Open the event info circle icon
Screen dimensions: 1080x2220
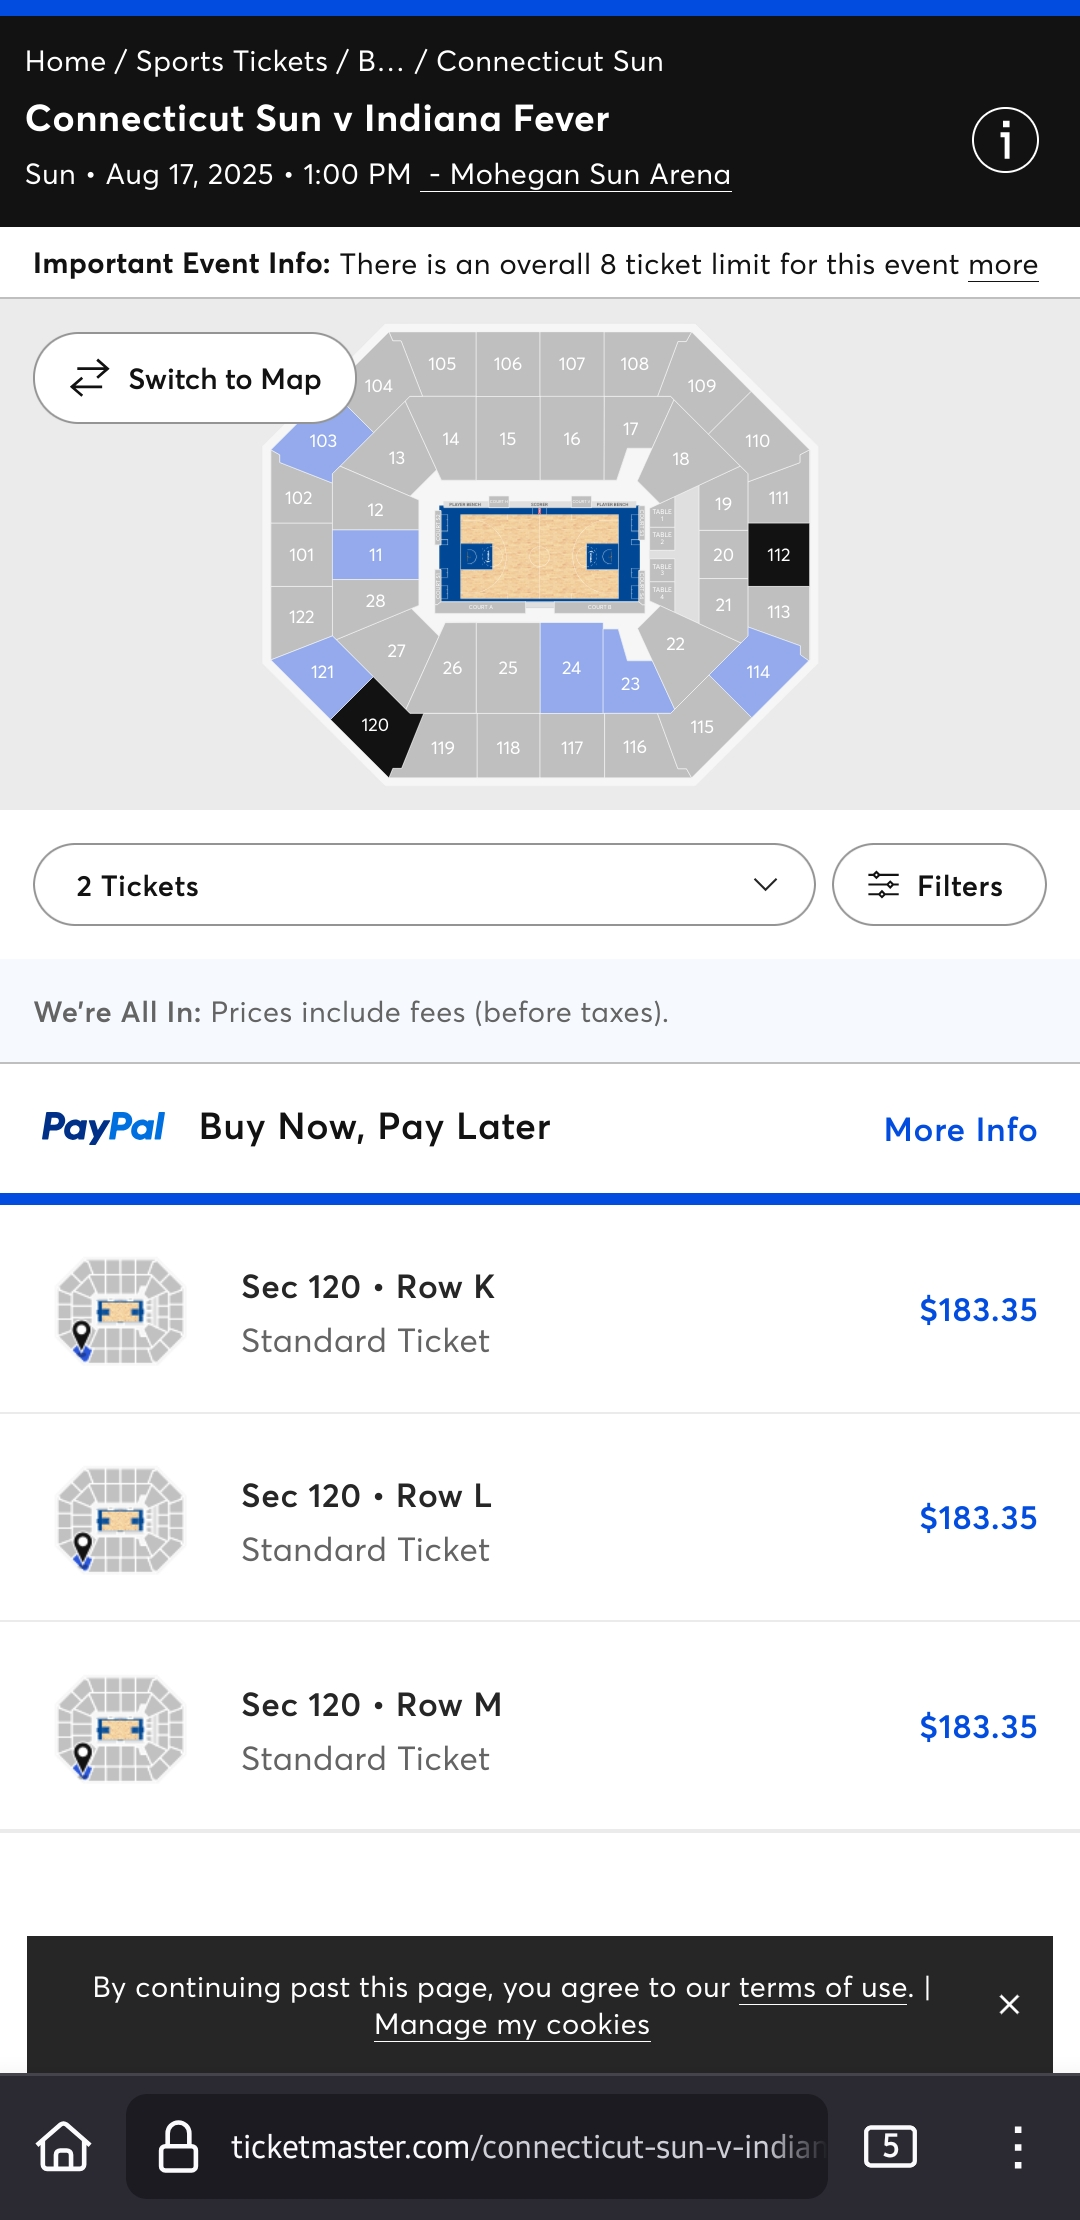tap(1005, 140)
